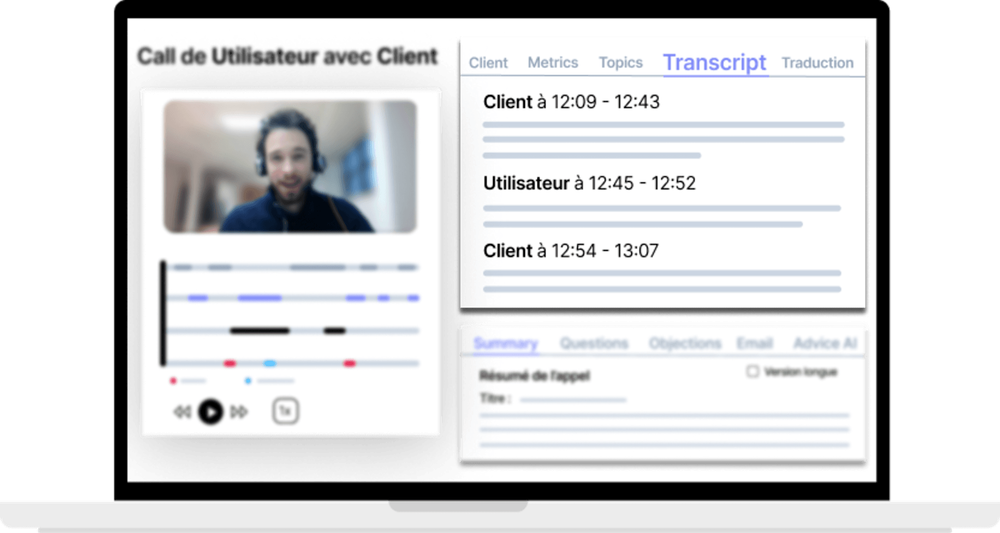Click the rewind playback icon
The height and width of the screenshot is (533, 1000).
click(182, 412)
